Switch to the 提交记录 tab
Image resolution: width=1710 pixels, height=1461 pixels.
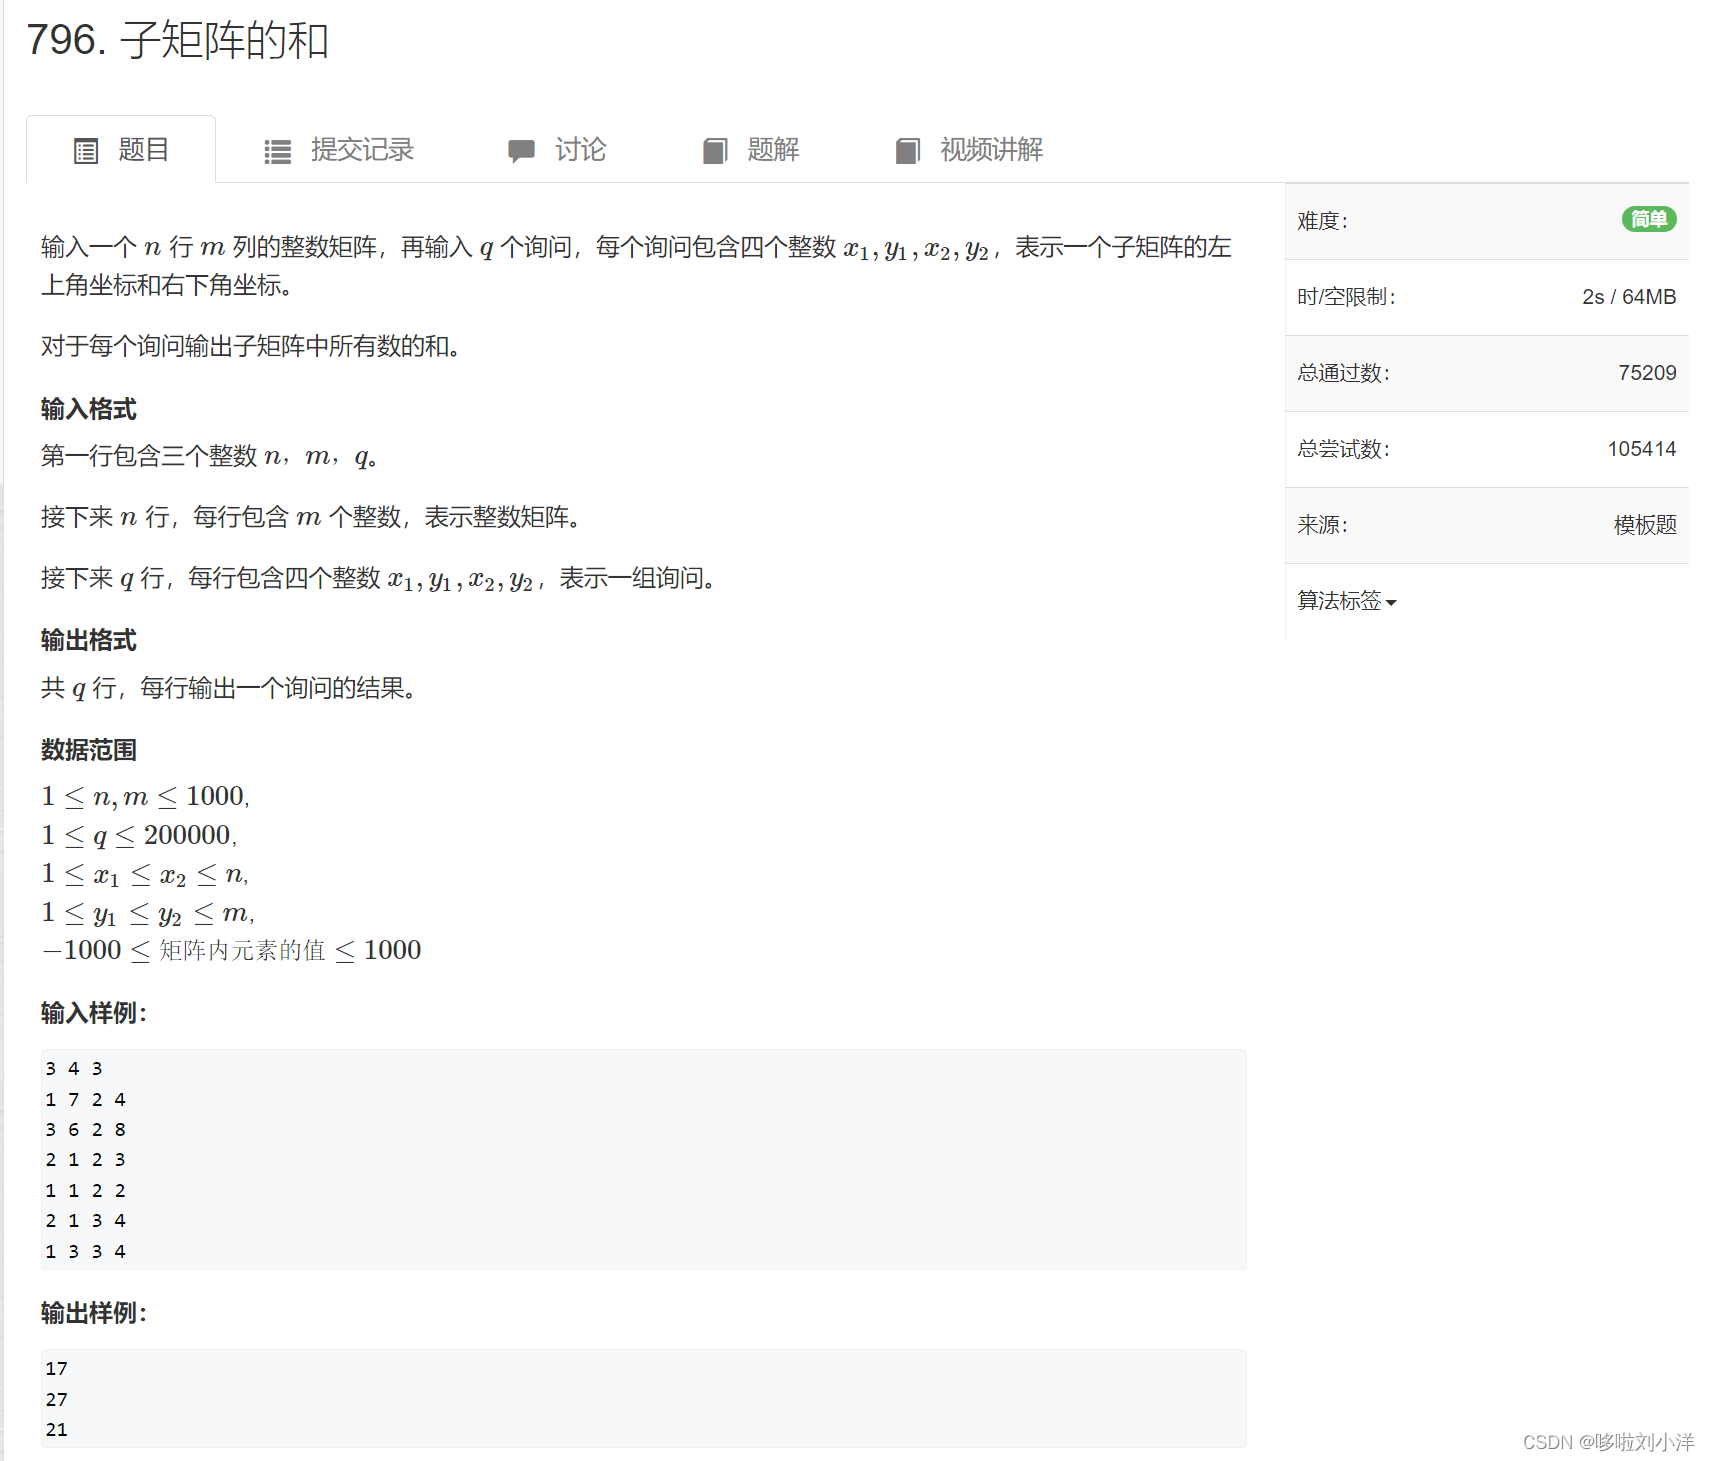pyautogui.click(x=362, y=149)
